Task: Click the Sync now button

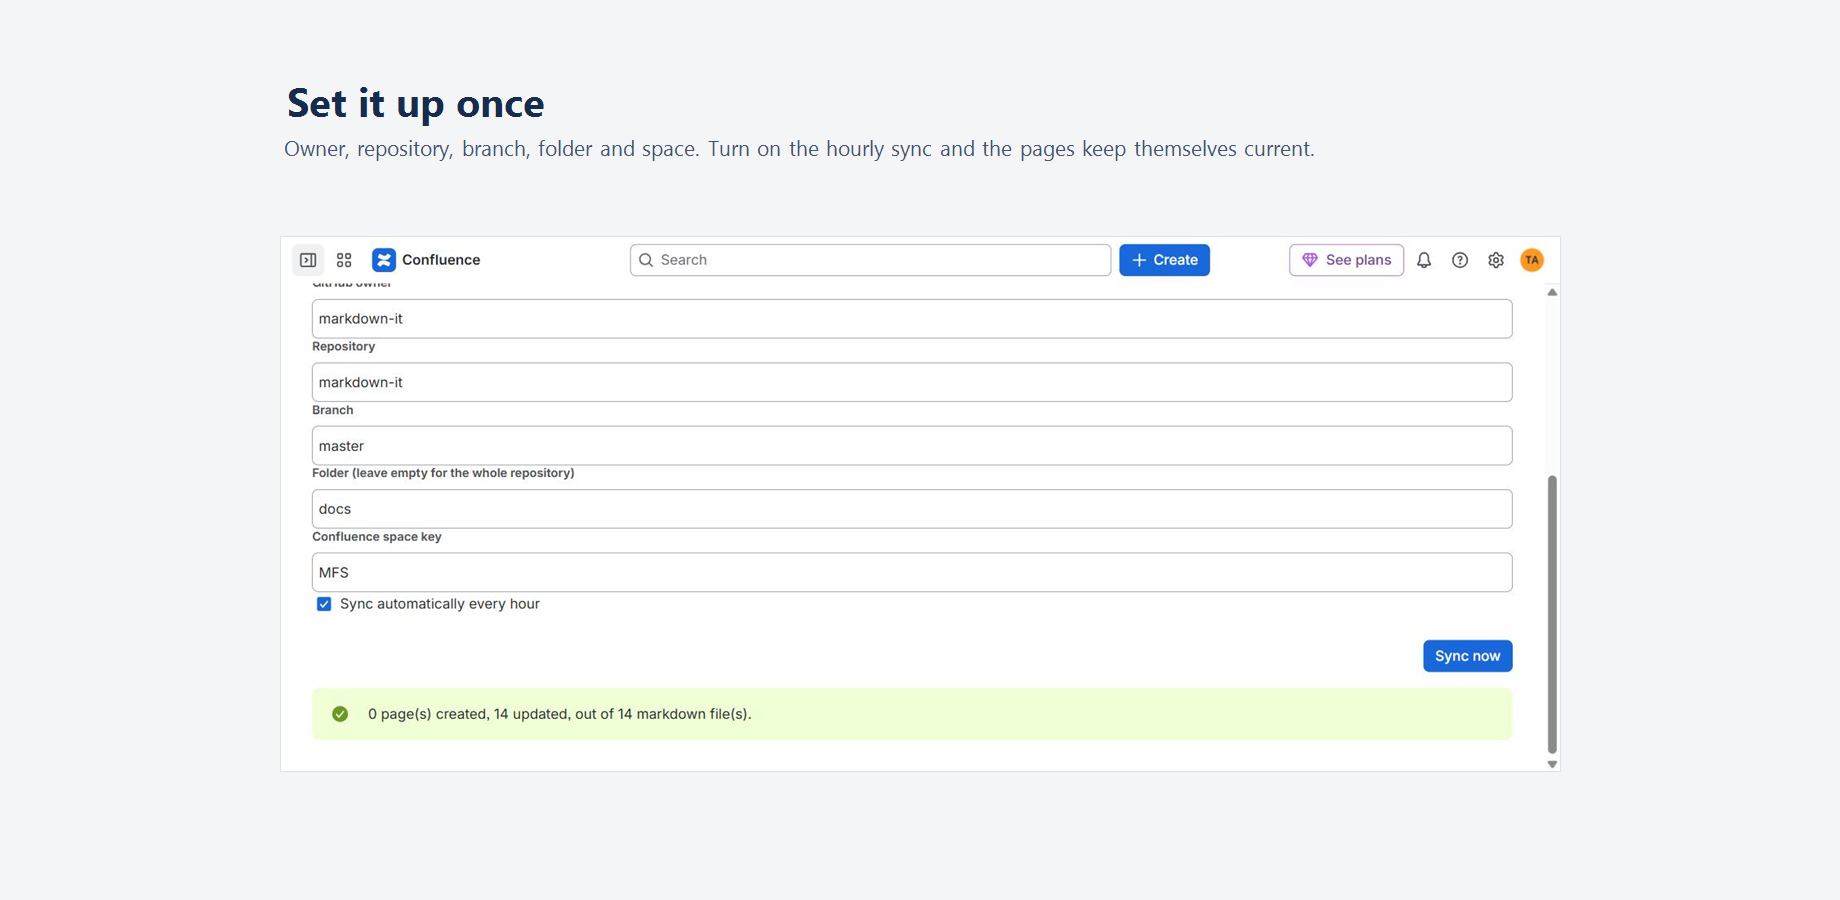Action: click(1467, 656)
